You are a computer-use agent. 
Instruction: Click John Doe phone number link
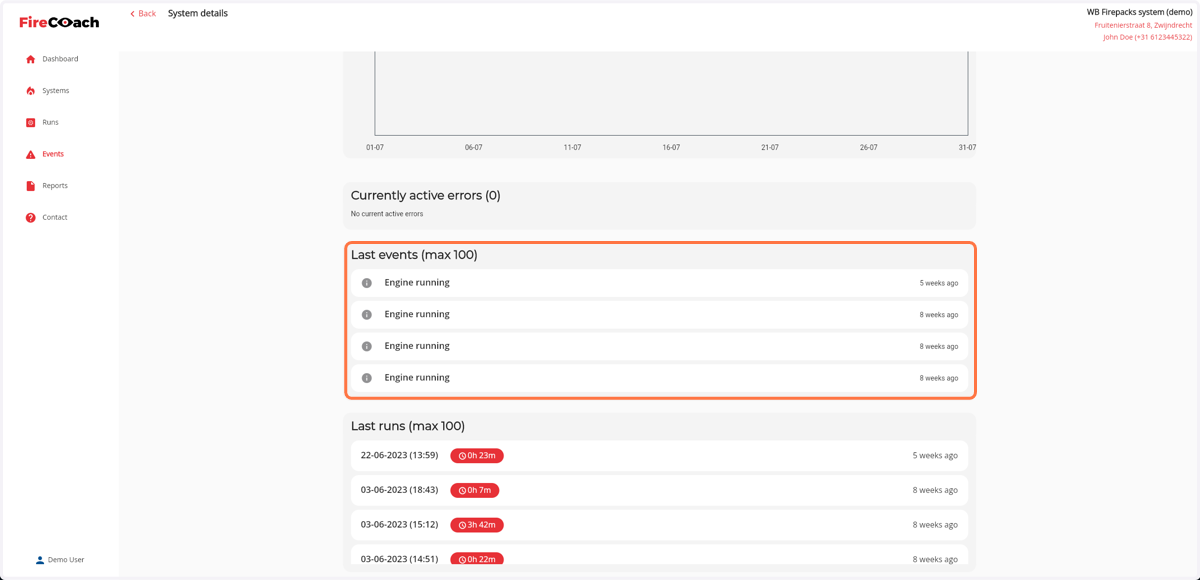(1147, 37)
